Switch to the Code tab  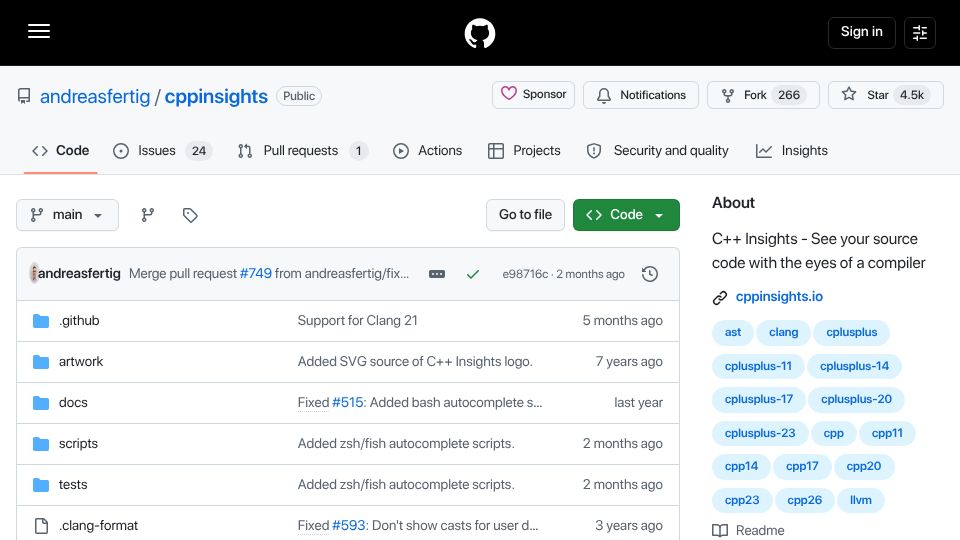click(61, 151)
